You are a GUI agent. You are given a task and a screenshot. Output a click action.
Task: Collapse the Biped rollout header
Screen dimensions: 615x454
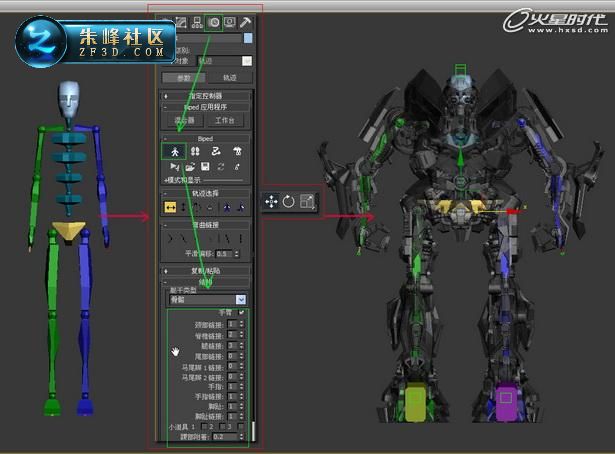pos(205,139)
